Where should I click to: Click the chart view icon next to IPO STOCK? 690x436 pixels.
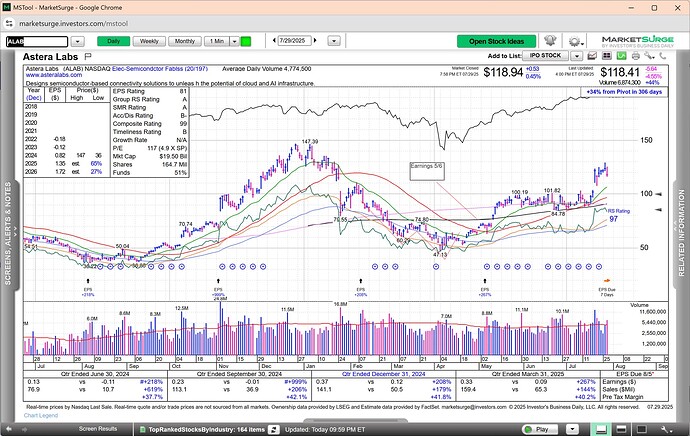point(592,56)
